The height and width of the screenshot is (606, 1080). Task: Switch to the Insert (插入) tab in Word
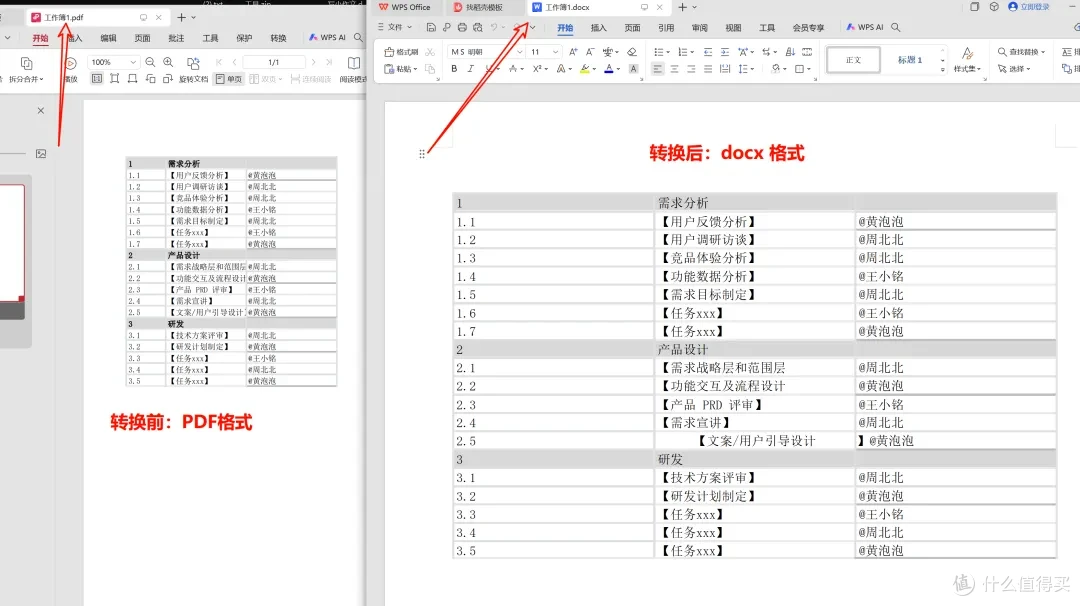pyautogui.click(x=599, y=28)
